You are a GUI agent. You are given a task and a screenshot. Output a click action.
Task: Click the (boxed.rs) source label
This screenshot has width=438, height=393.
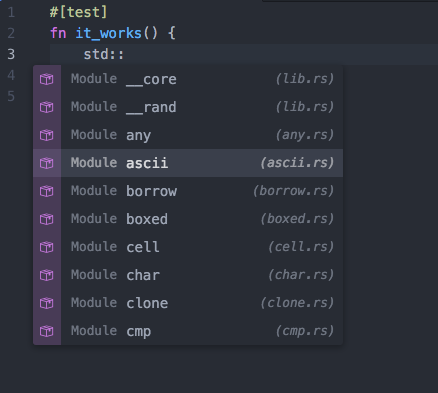pos(297,219)
